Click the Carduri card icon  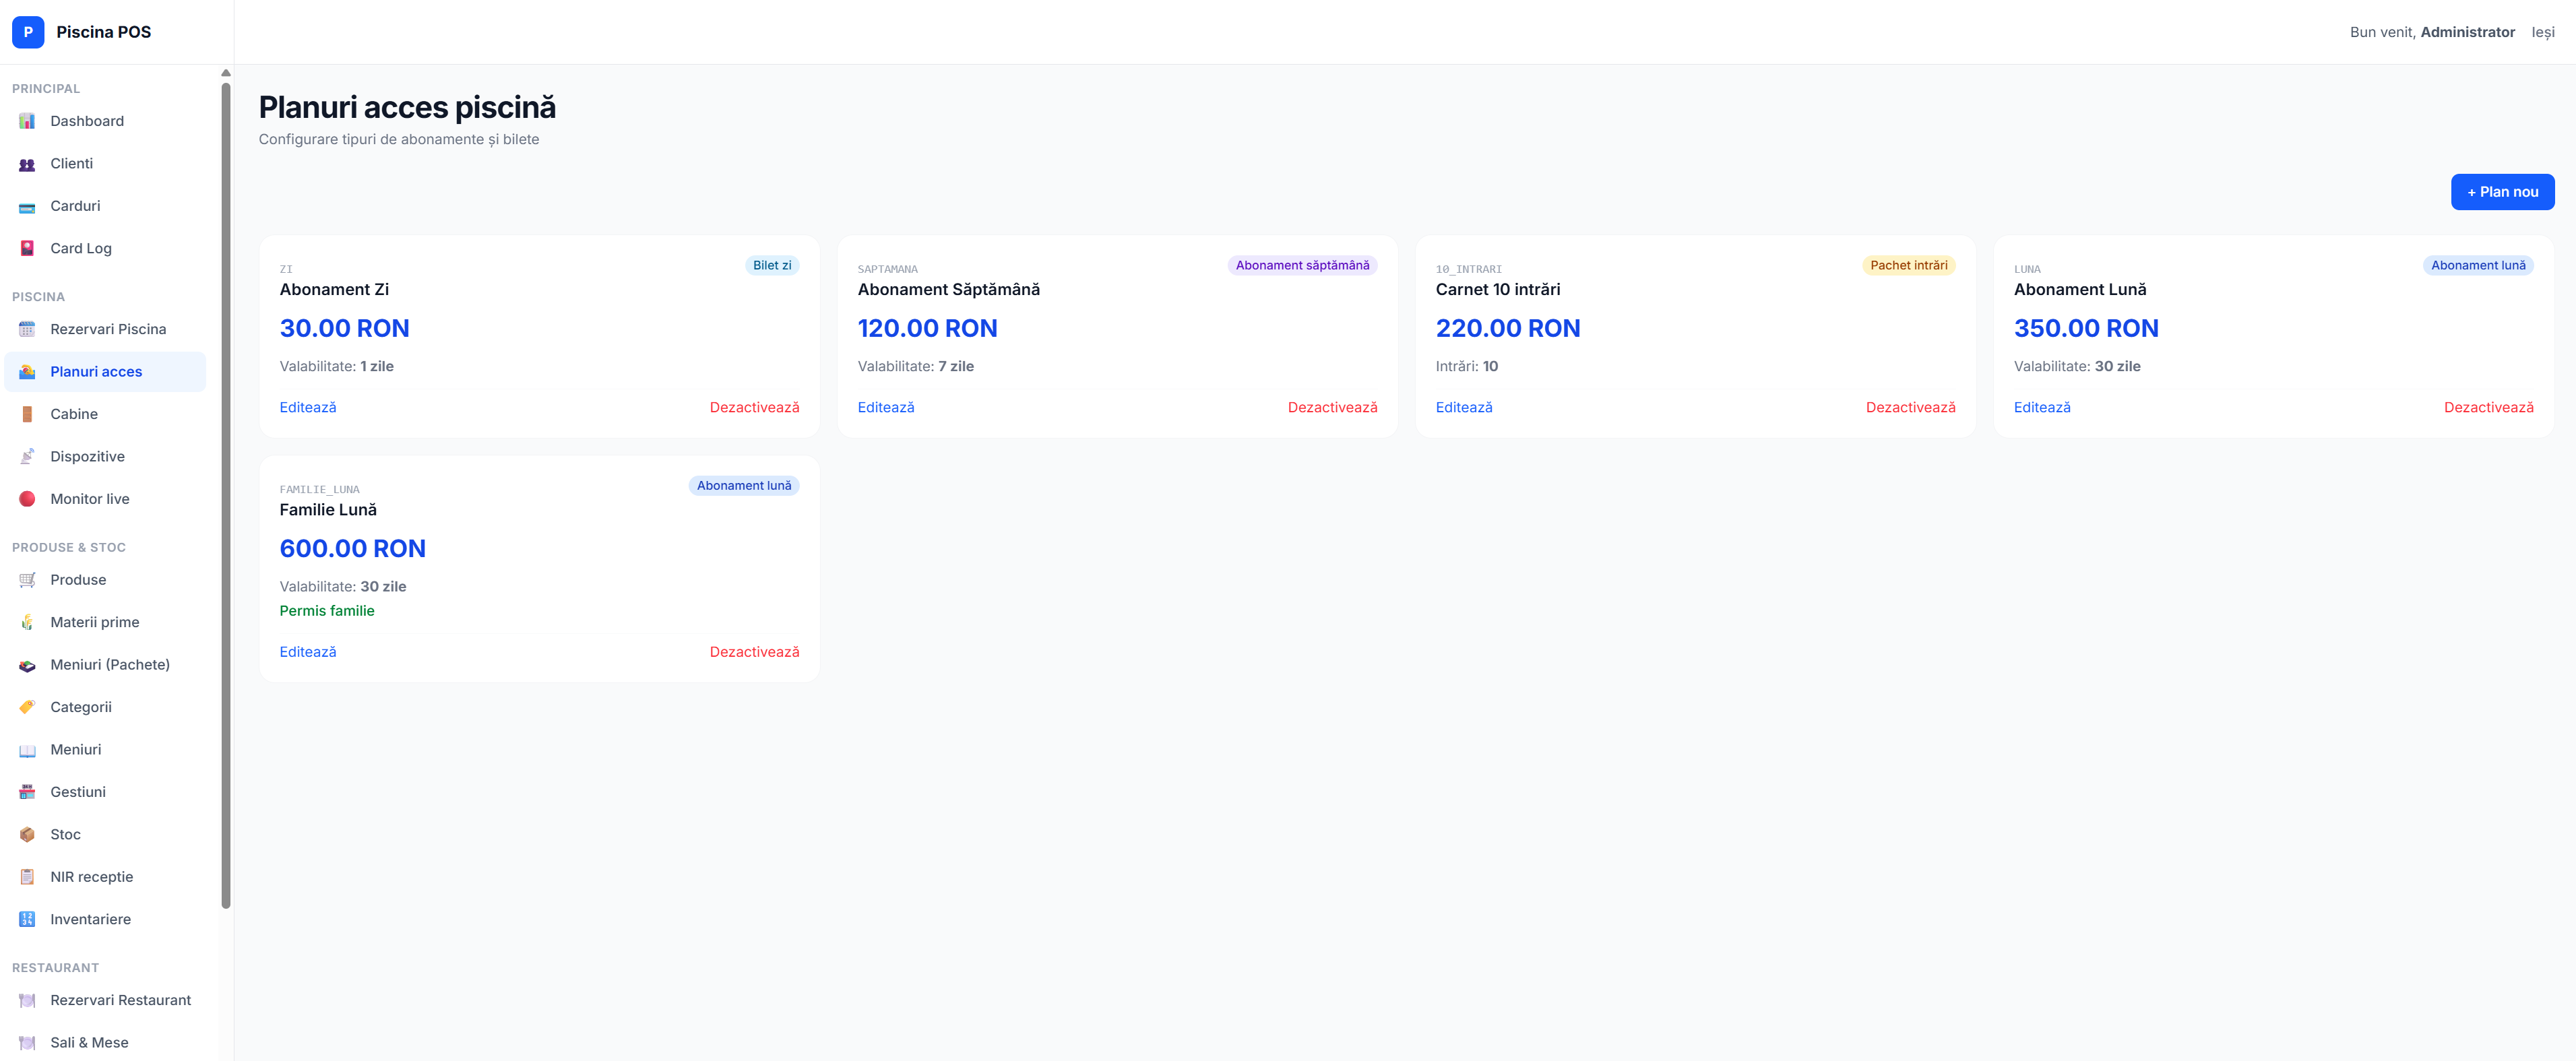[x=27, y=206]
